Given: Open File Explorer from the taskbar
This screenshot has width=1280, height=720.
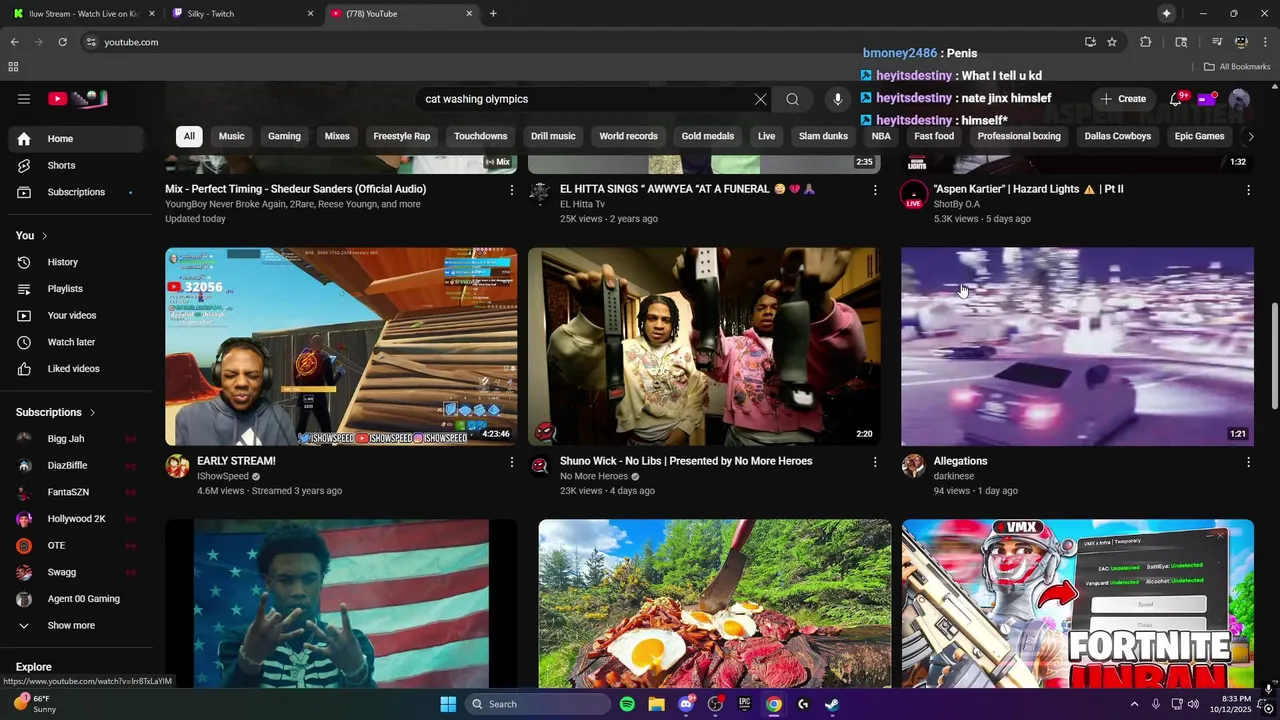Looking at the screenshot, I should (656, 704).
